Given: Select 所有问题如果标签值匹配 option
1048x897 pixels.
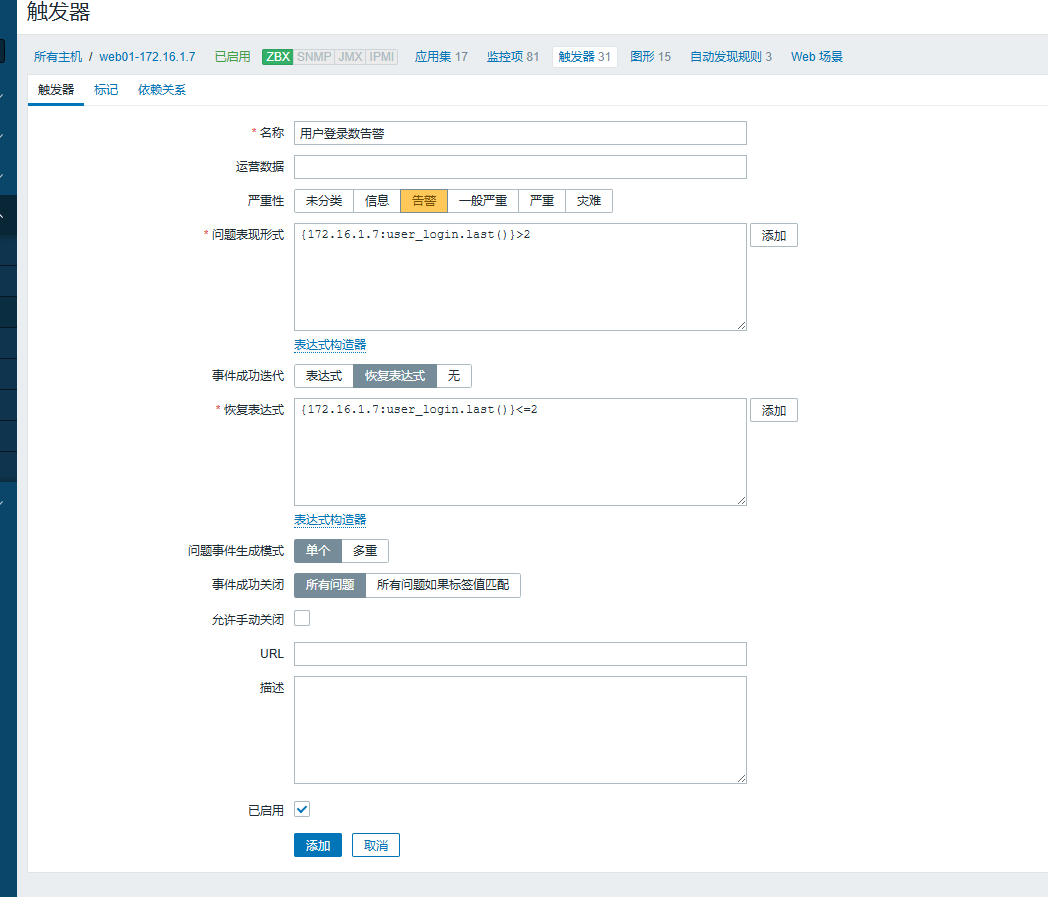Looking at the screenshot, I should coord(442,585).
